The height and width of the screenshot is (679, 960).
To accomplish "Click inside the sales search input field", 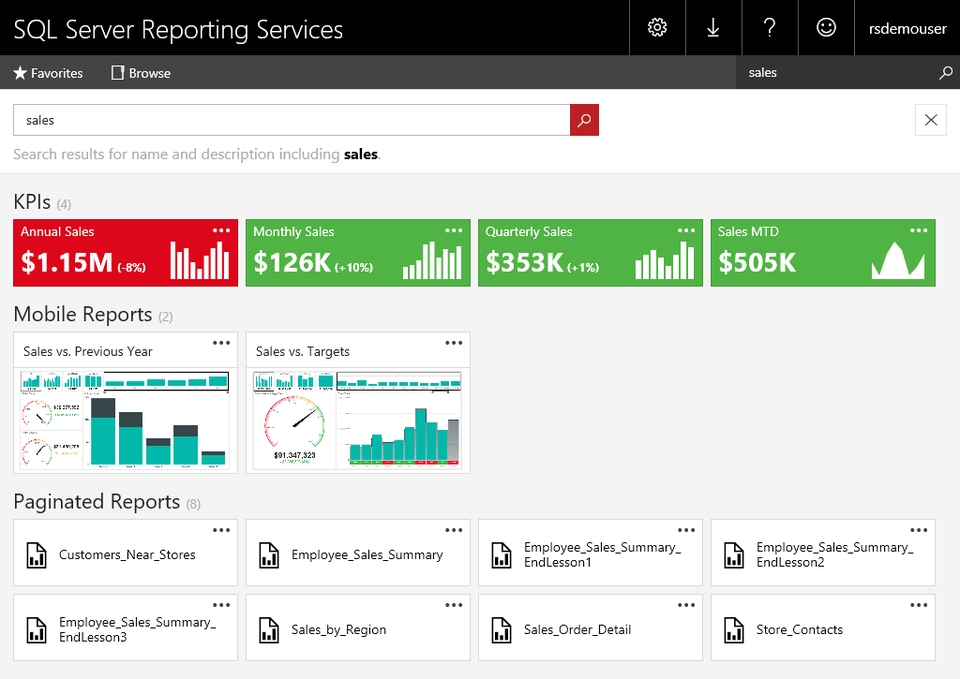I will (290, 119).
